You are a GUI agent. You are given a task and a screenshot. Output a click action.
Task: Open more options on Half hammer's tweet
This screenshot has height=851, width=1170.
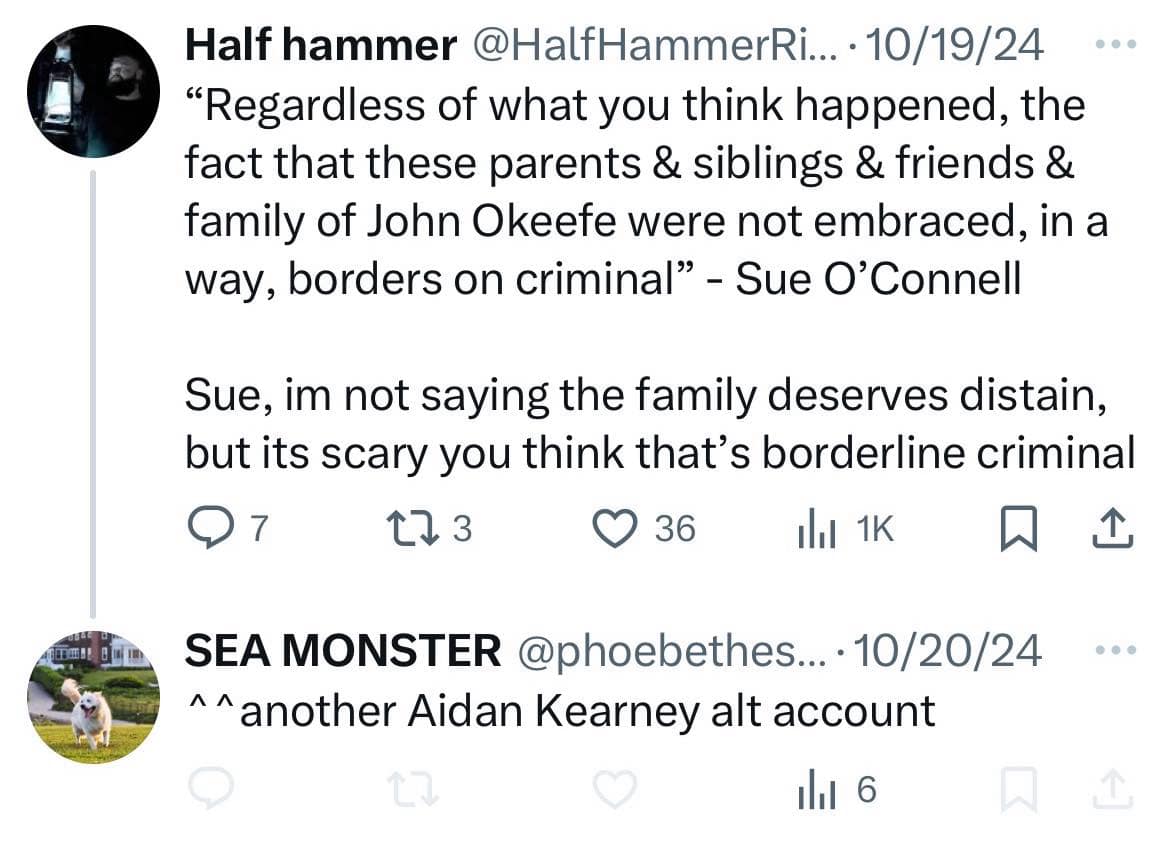pos(1116,44)
